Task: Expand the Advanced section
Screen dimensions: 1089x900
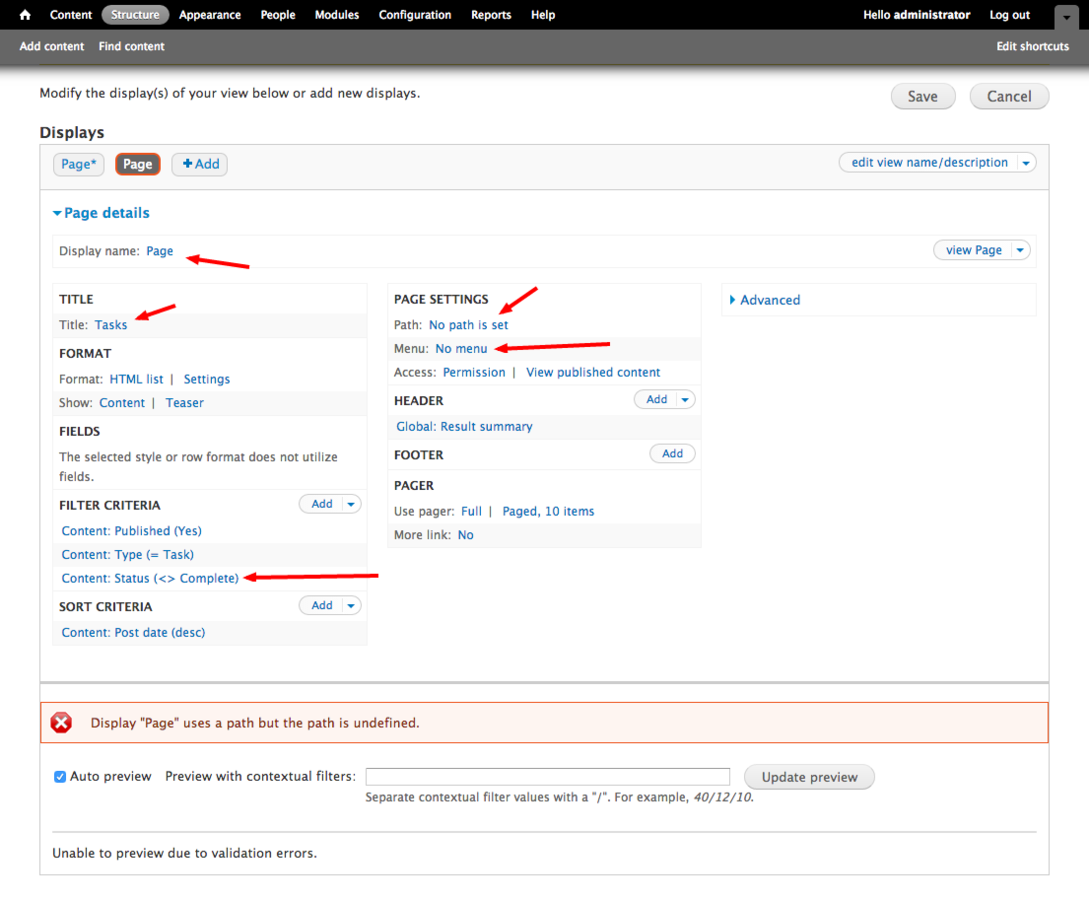Action: coord(765,300)
